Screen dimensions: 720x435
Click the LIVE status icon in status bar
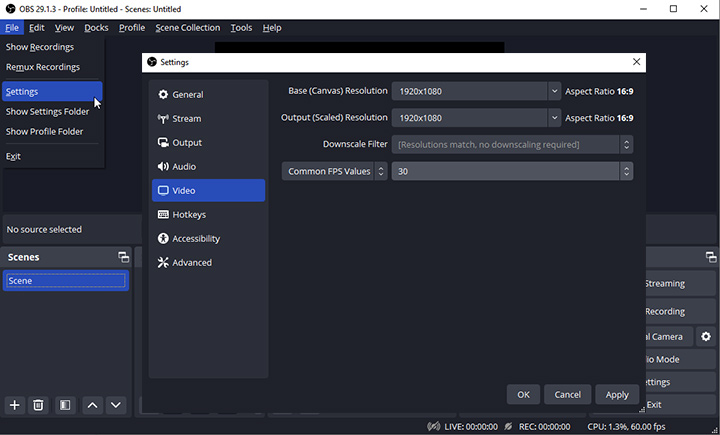pos(433,426)
